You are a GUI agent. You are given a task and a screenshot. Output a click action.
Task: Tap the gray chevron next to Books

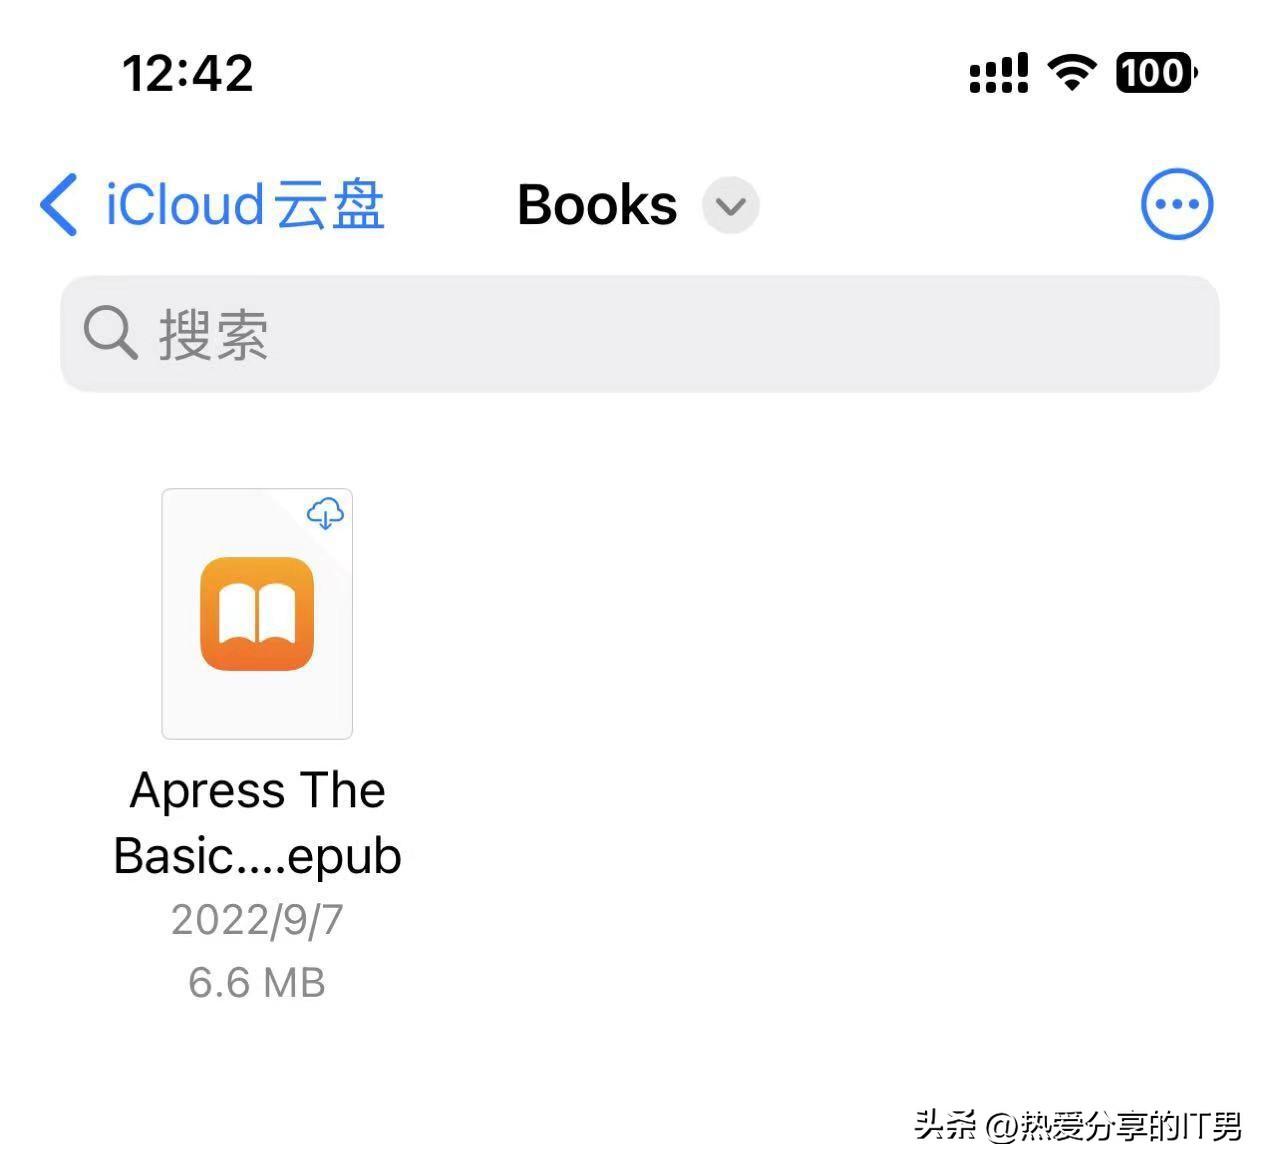tap(731, 205)
